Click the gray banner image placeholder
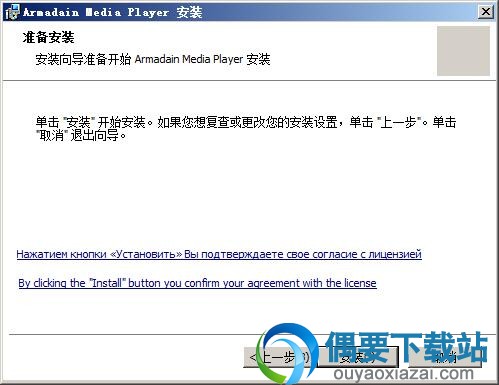Image resolution: width=499 pixels, height=385 pixels. click(463, 51)
